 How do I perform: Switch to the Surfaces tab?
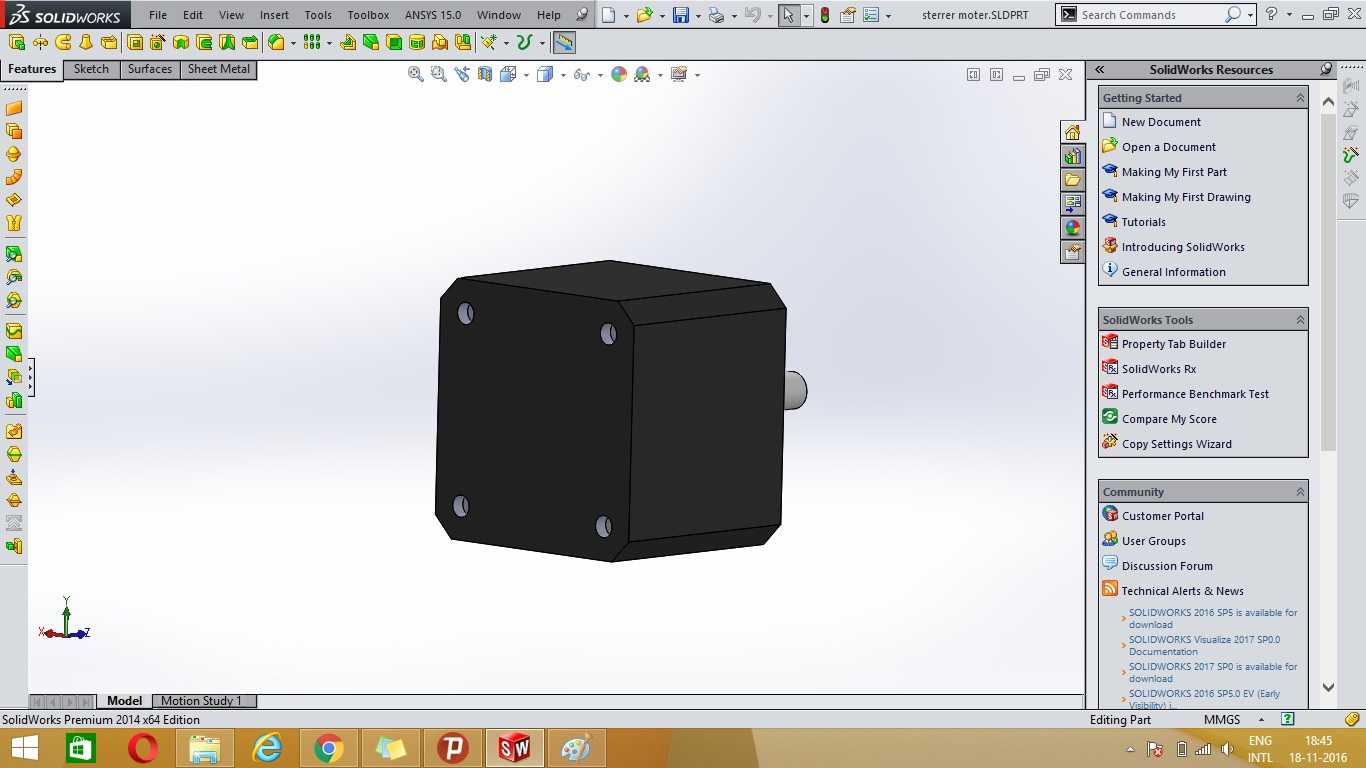click(150, 69)
